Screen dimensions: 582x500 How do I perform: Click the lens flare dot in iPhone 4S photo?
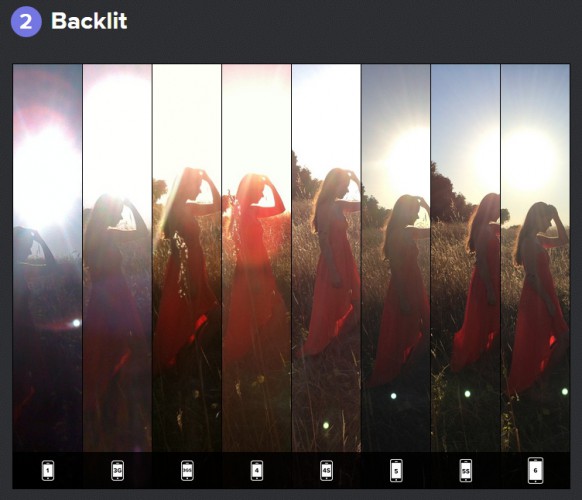326,425
